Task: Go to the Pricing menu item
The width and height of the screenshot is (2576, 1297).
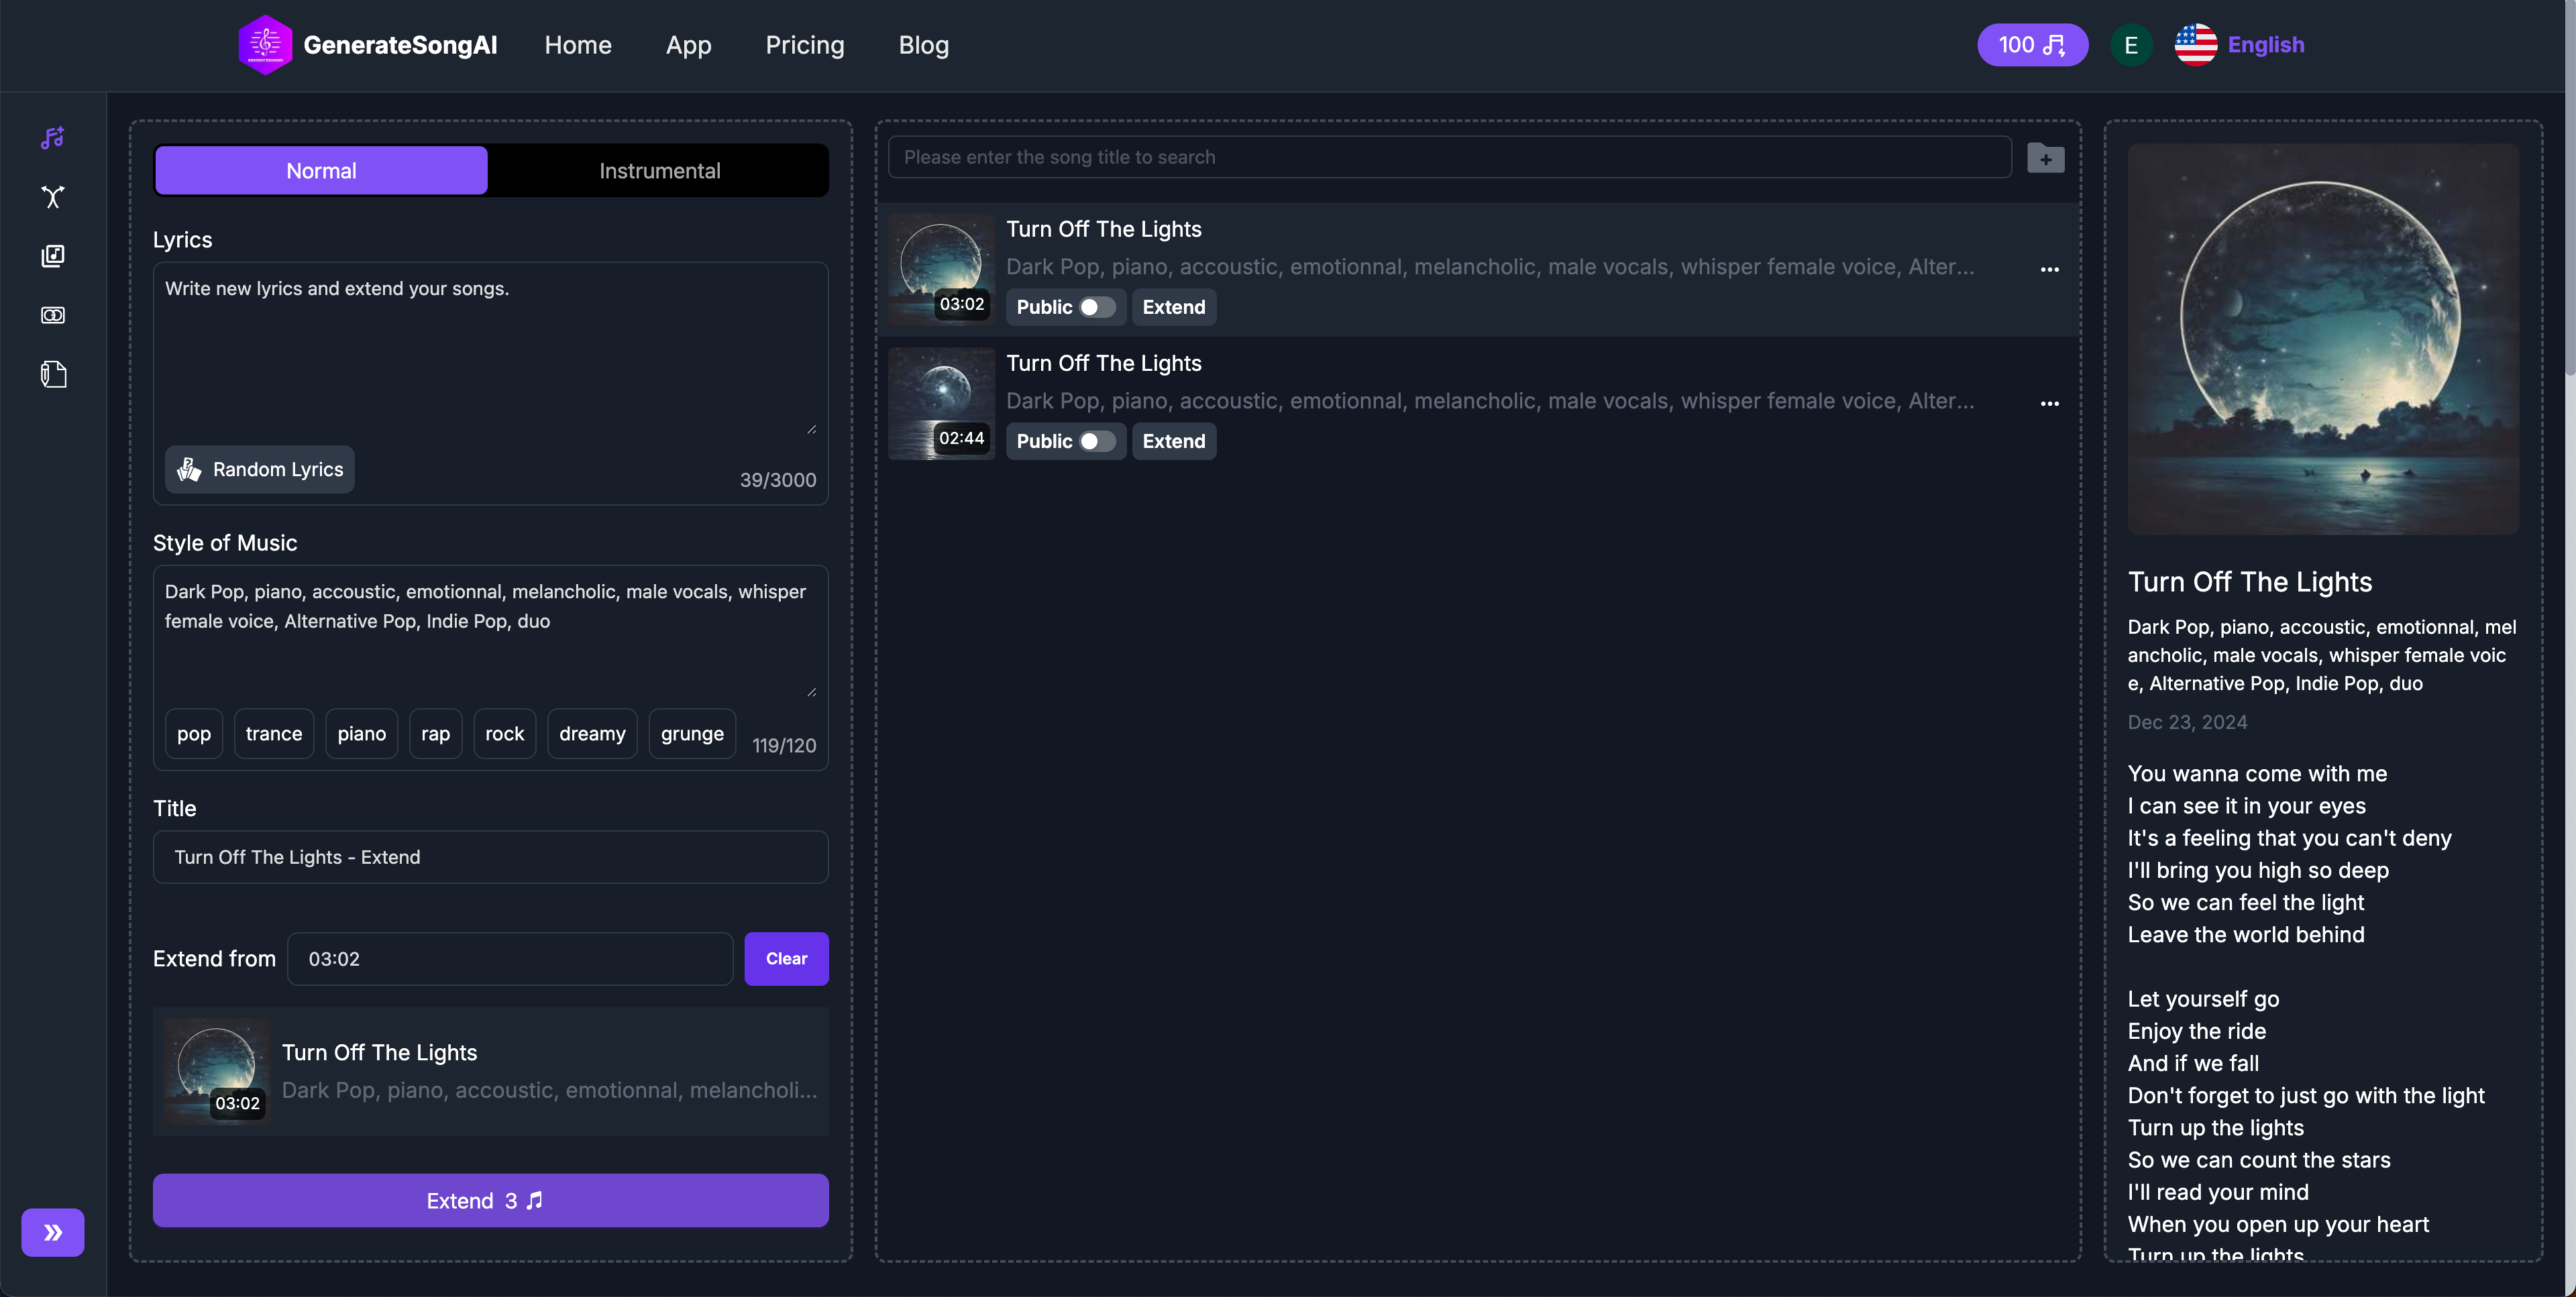Action: click(x=804, y=45)
